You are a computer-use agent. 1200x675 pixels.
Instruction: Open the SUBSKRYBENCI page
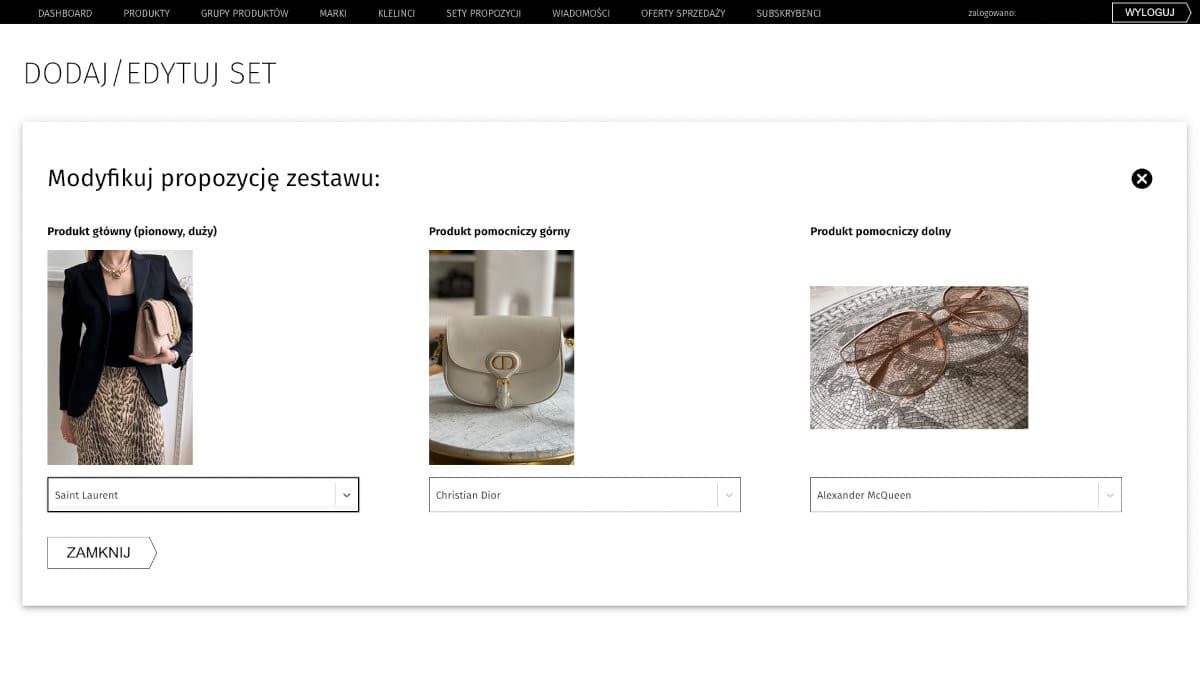787,13
